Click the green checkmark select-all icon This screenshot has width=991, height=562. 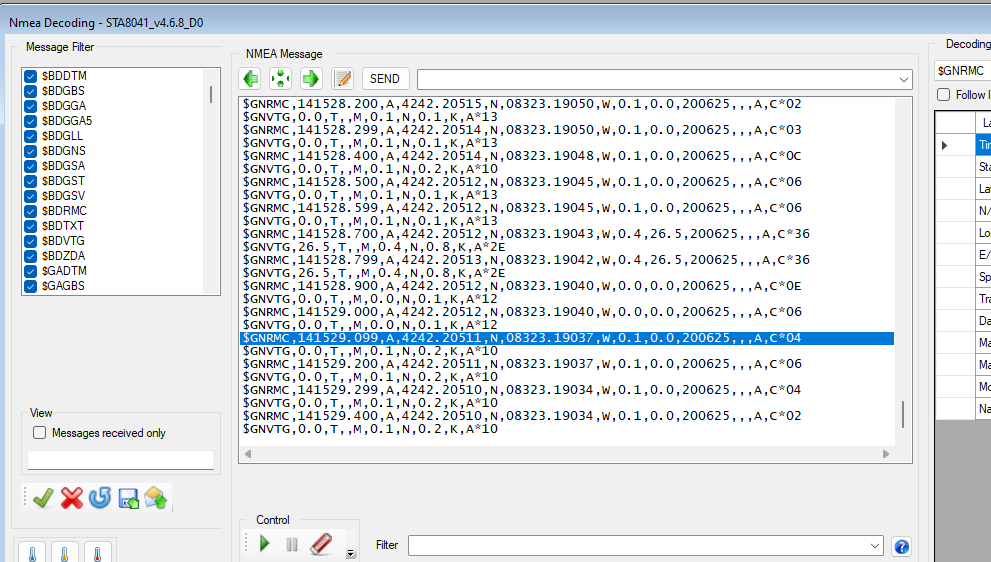(43, 498)
